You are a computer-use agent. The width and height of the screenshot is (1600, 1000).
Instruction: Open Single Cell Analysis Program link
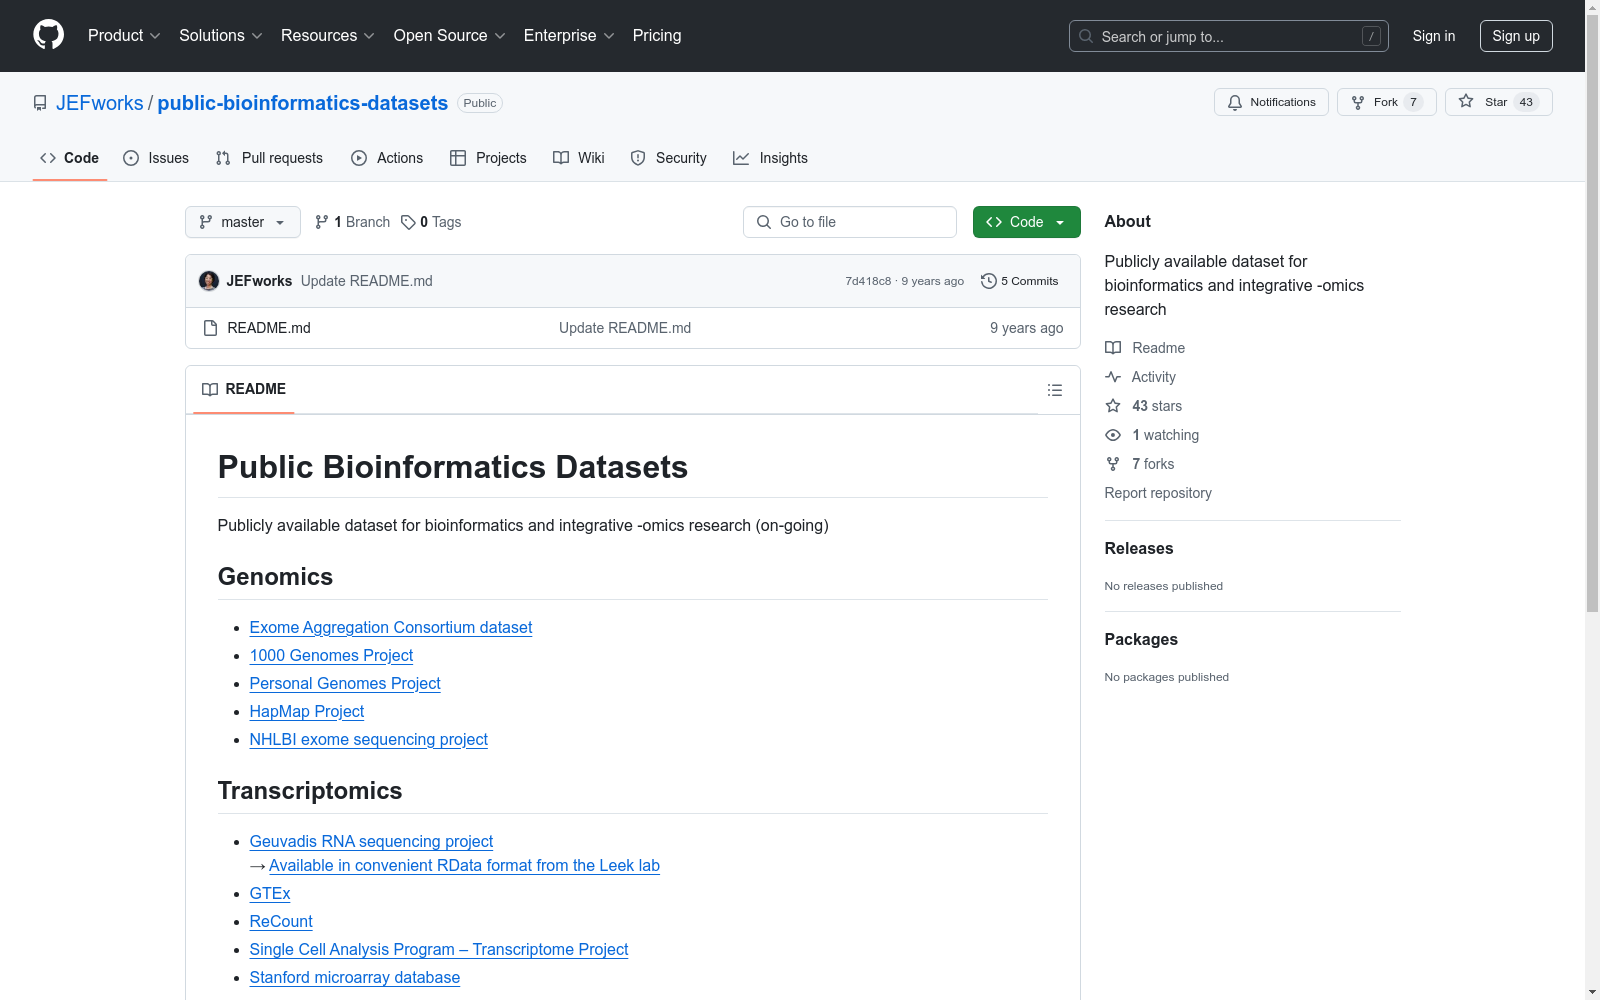point(439,949)
